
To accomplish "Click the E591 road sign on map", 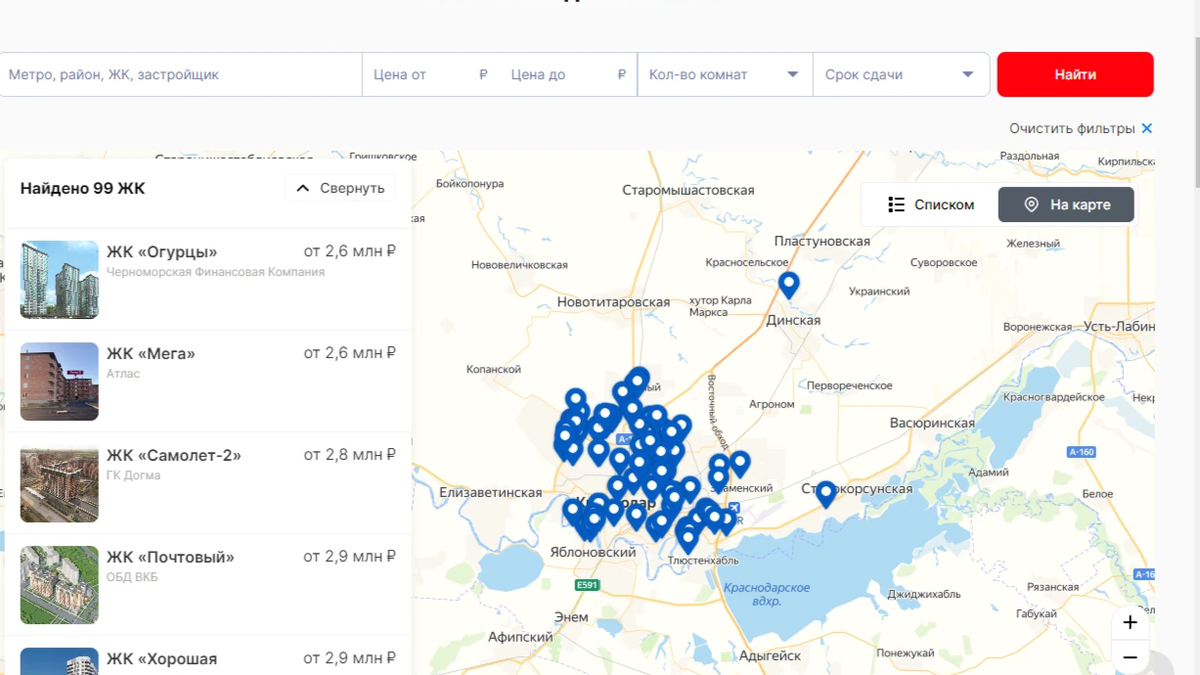I will tap(588, 585).
